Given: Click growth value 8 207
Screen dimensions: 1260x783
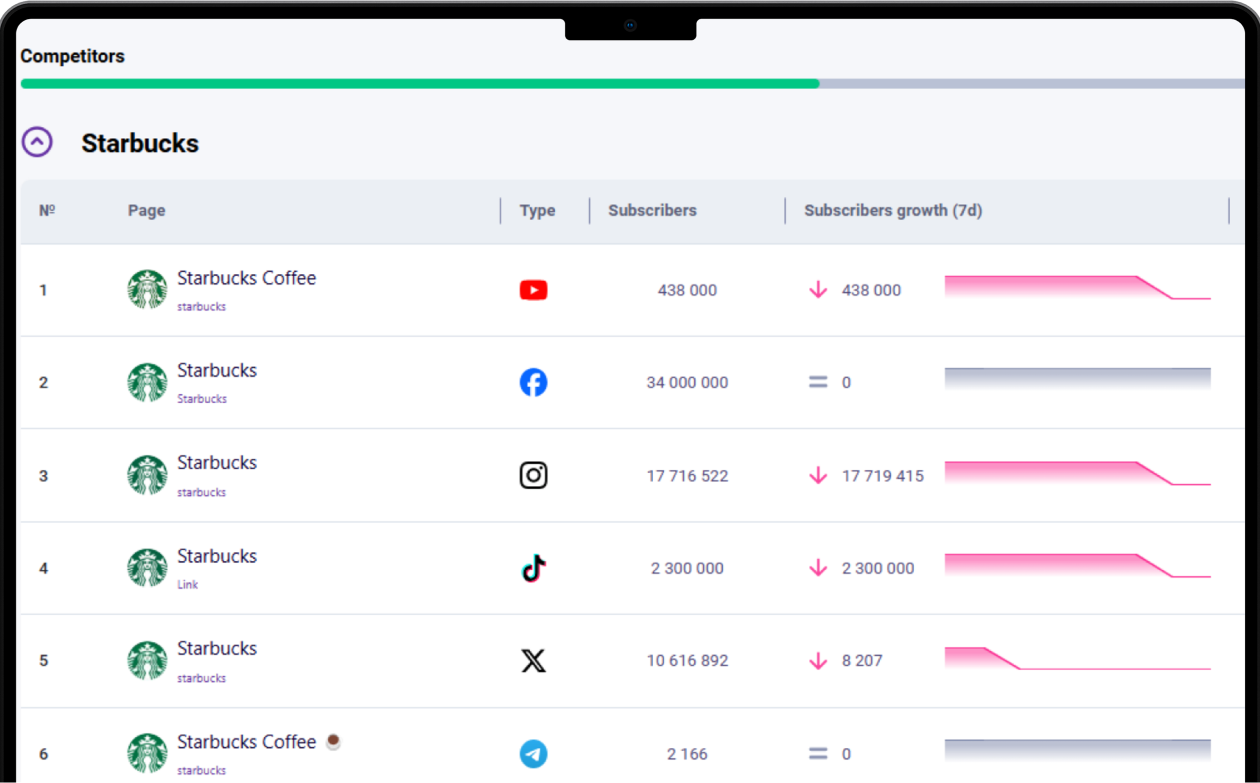Looking at the screenshot, I should [x=862, y=660].
